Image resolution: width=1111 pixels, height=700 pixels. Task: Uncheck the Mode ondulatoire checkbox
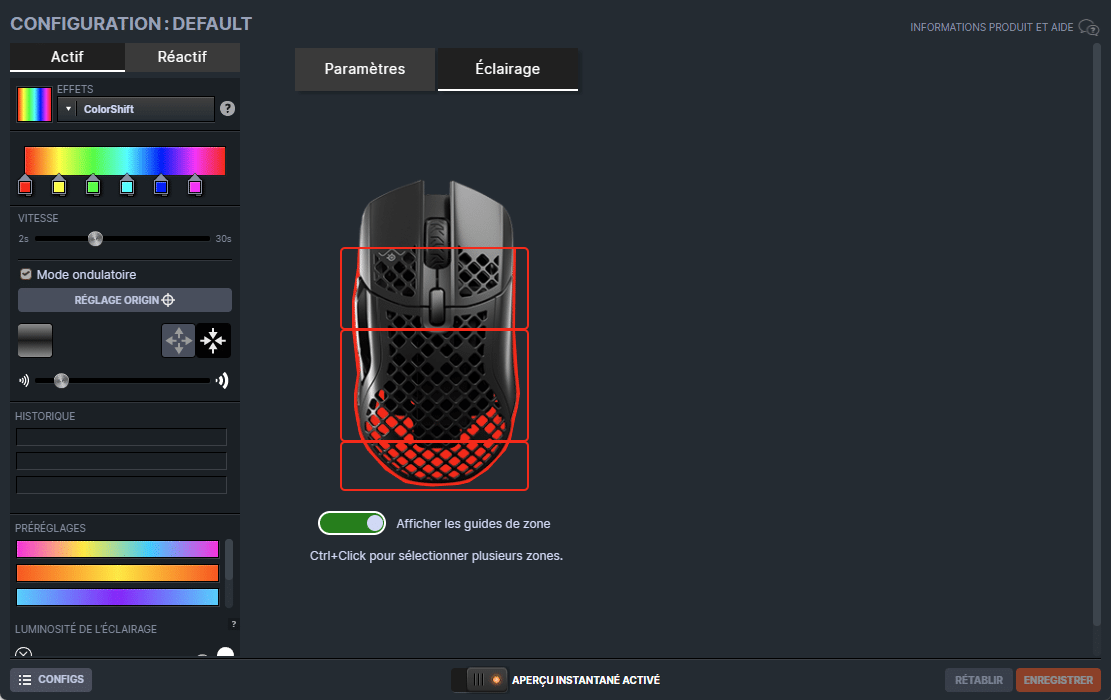[x=26, y=274]
